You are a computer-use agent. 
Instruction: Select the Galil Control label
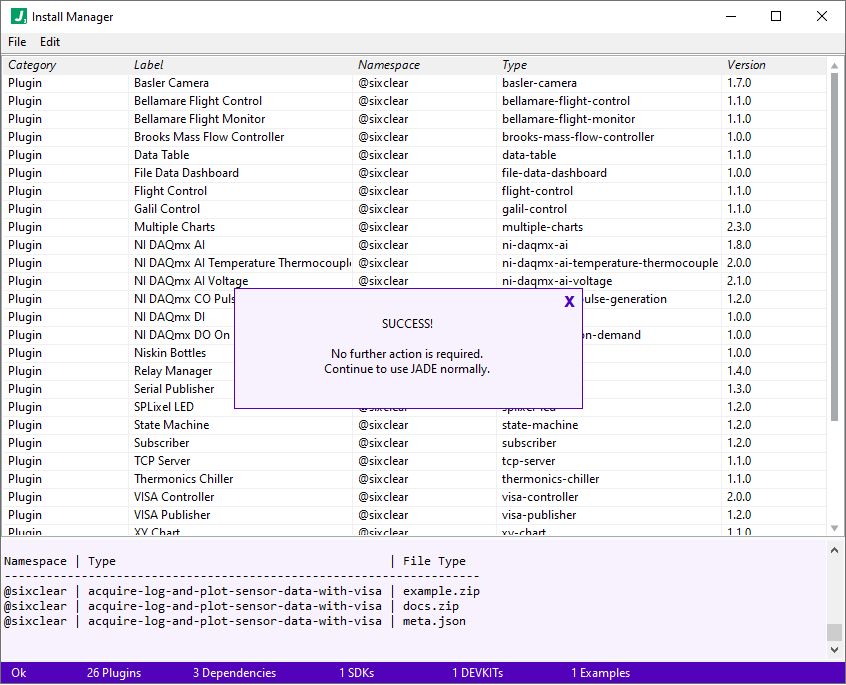click(167, 209)
